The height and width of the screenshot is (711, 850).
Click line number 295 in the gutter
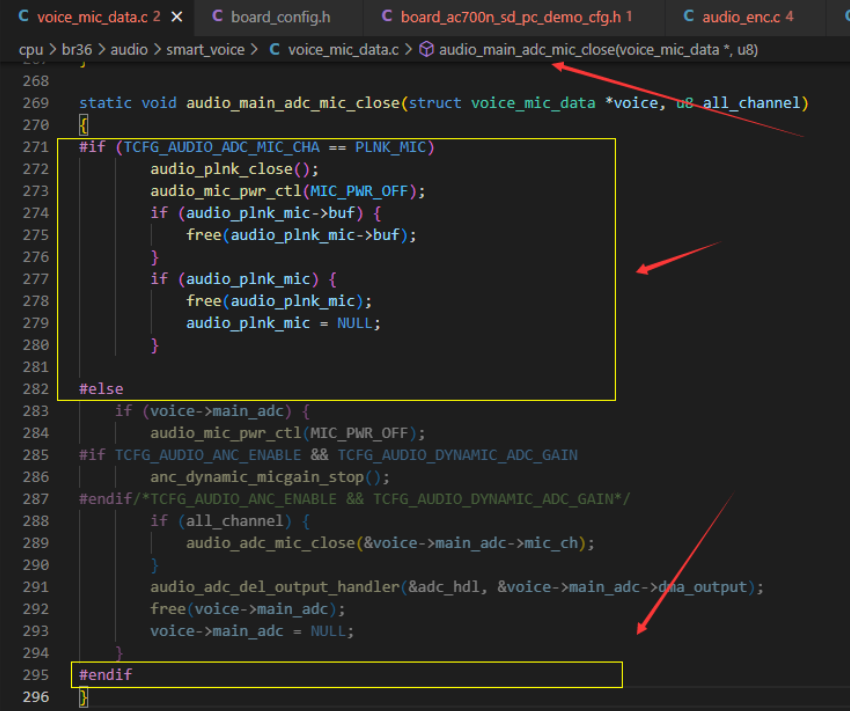pyautogui.click(x=36, y=675)
